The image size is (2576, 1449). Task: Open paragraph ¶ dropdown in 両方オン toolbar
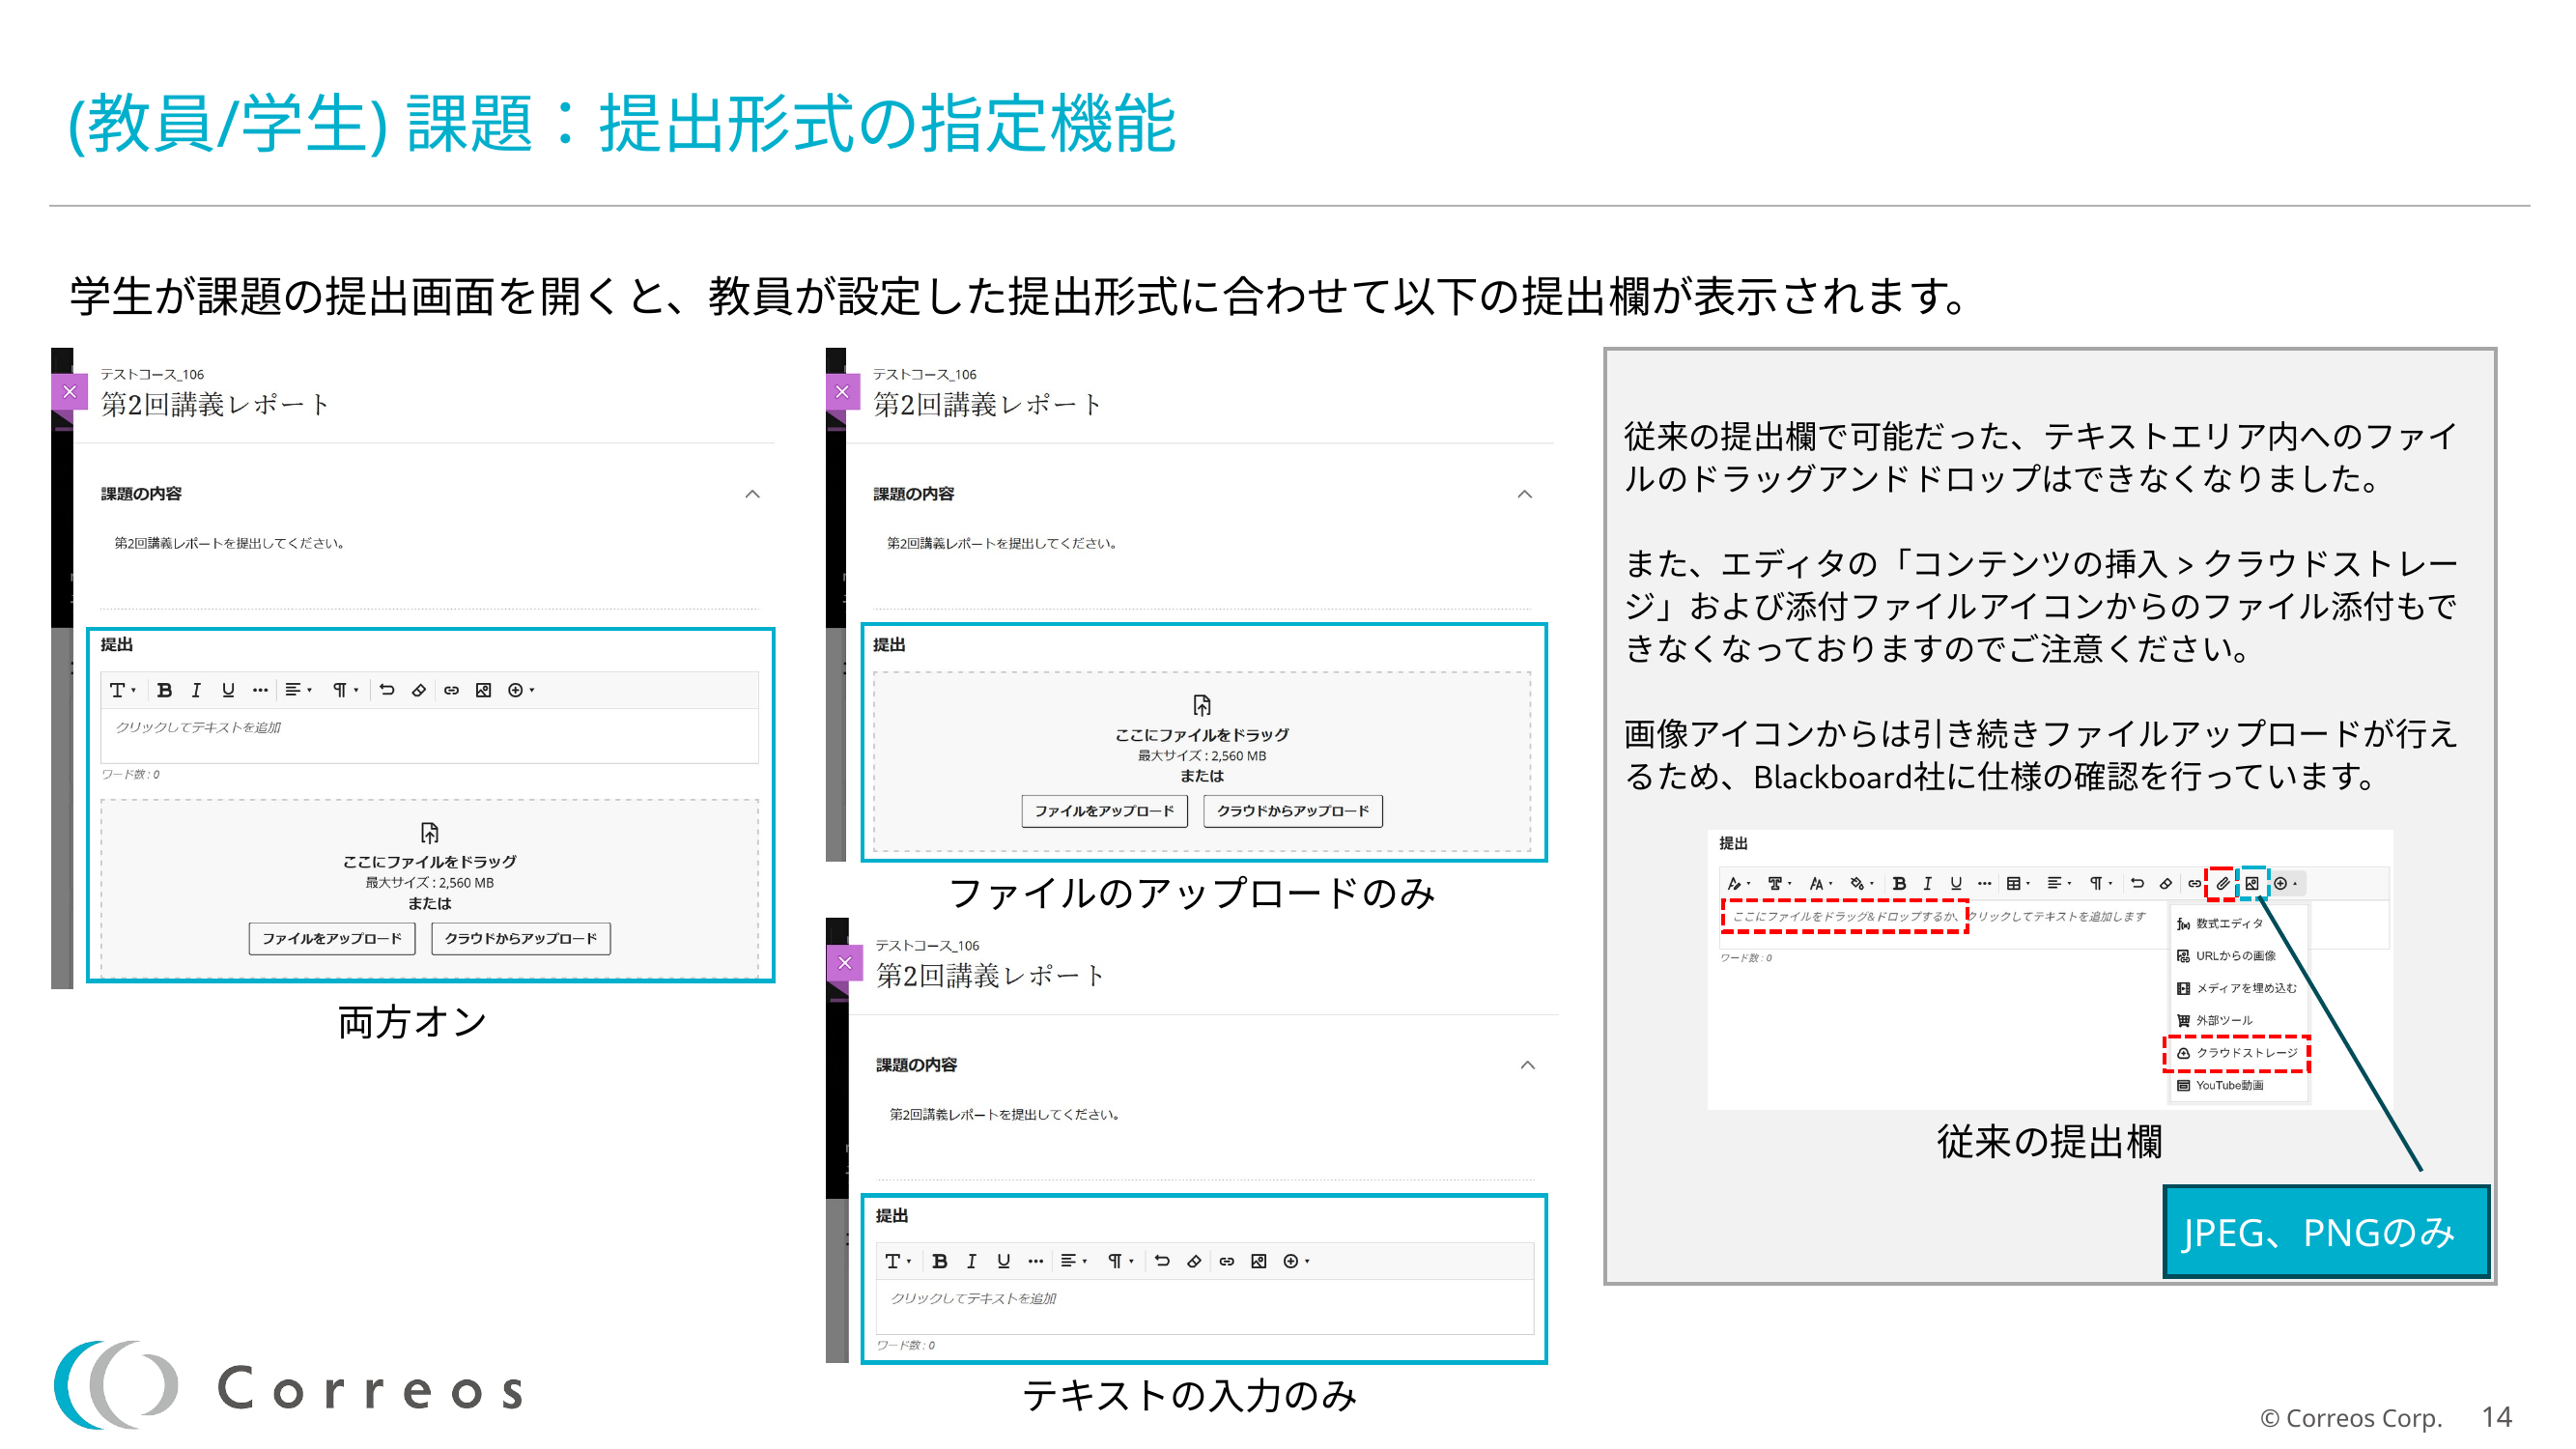tap(345, 690)
